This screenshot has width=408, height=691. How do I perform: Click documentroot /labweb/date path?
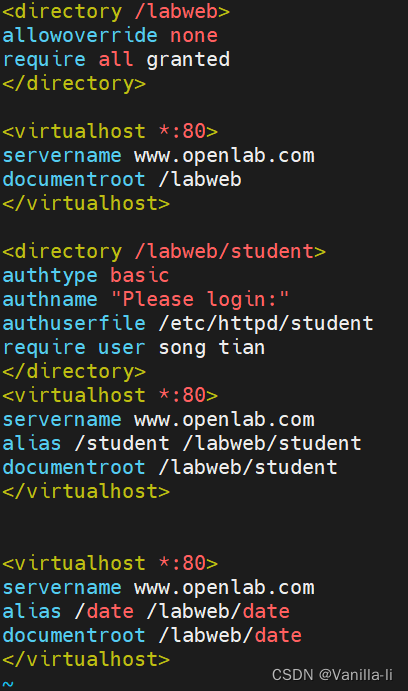point(230,635)
